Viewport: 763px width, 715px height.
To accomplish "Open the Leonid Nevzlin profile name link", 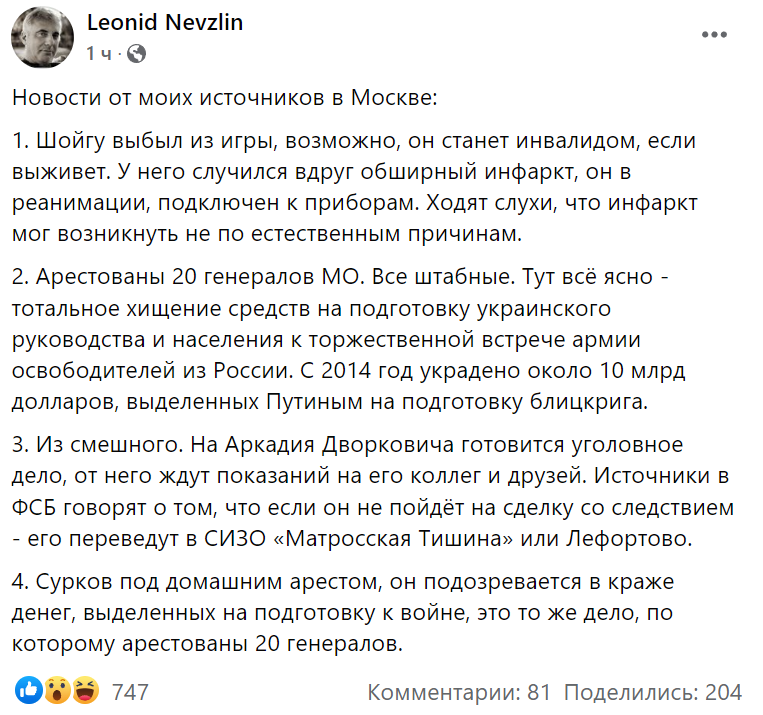I will [165, 23].
